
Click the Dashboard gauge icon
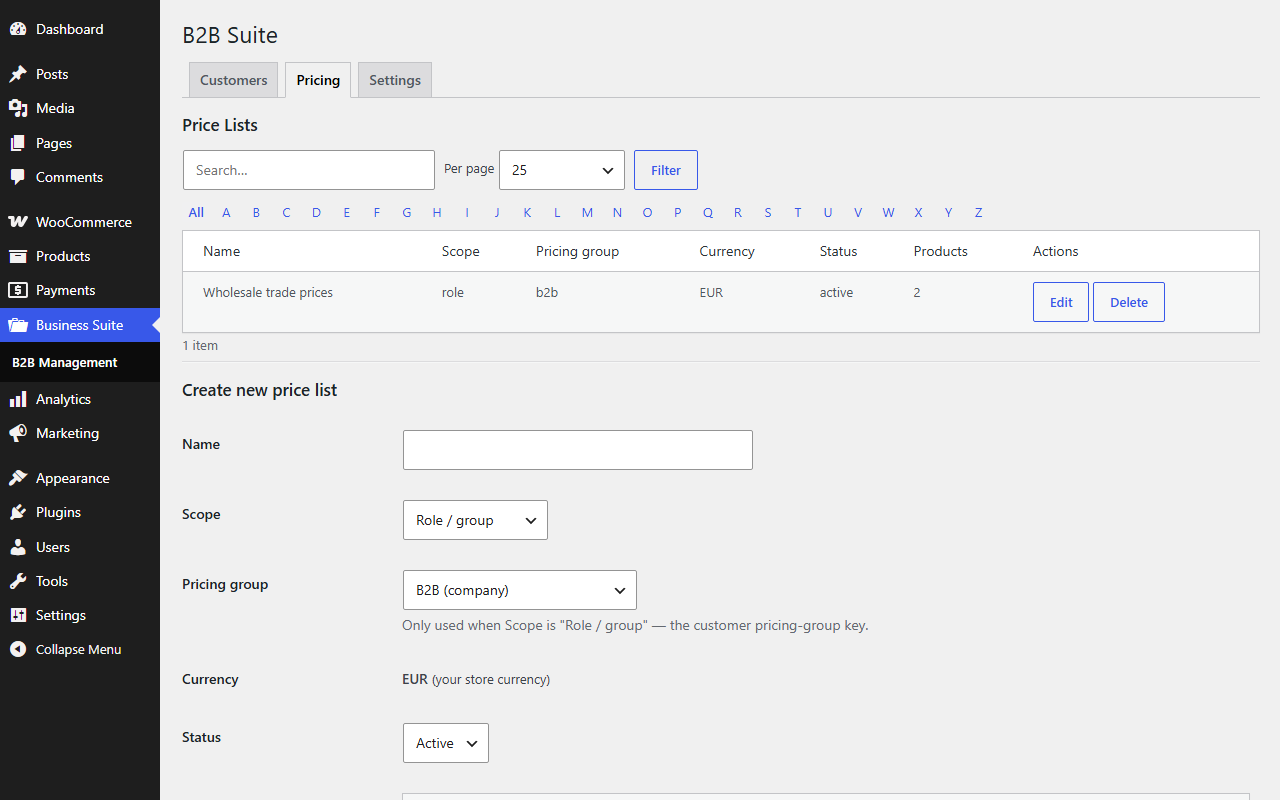click(18, 29)
